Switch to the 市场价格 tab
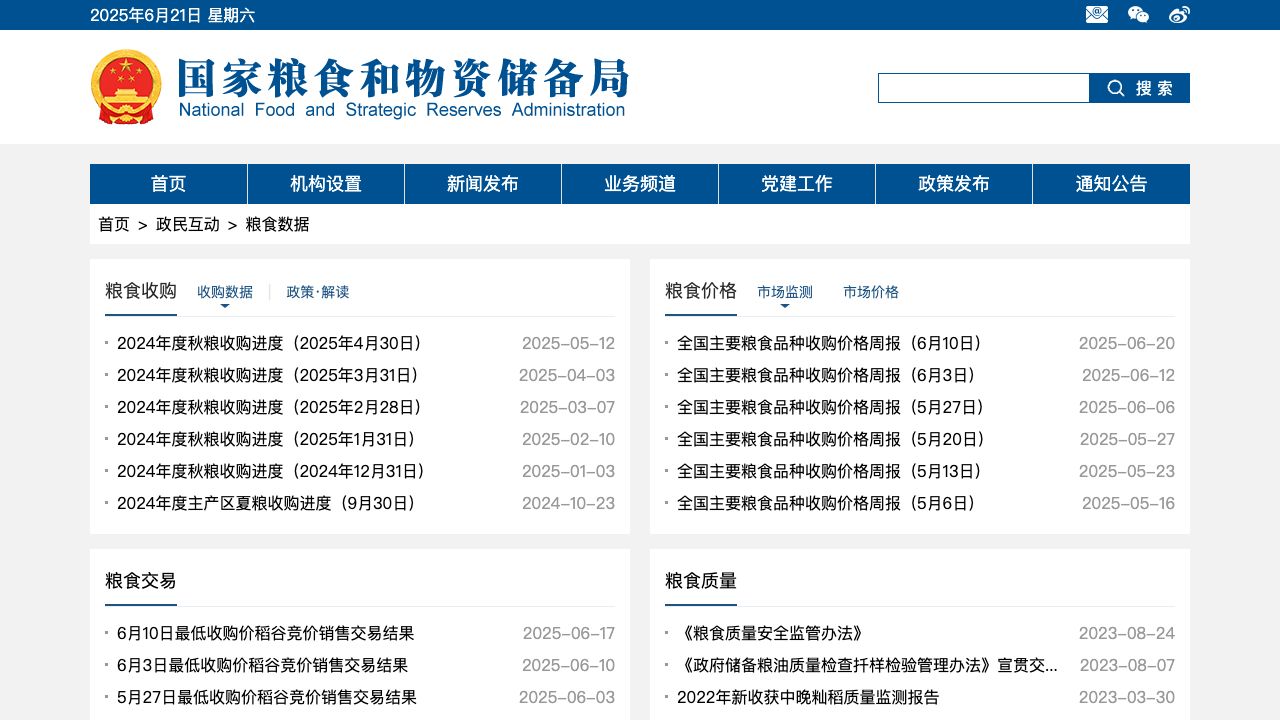The image size is (1280, 720). 871,292
